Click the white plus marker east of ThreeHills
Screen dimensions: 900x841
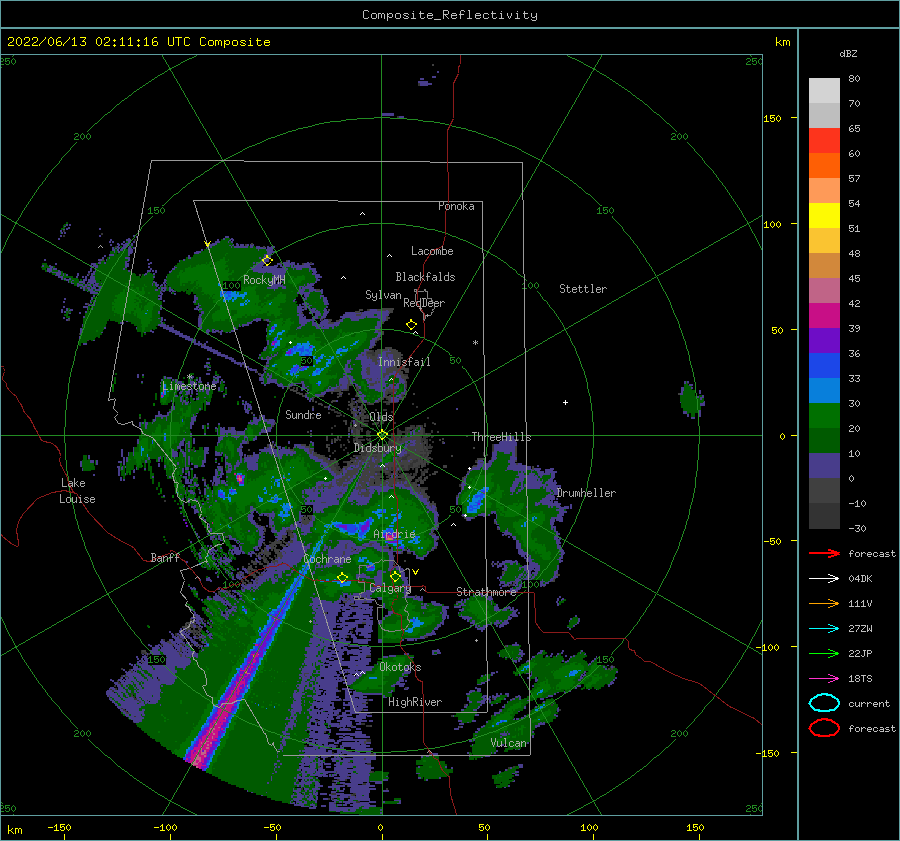click(x=565, y=402)
